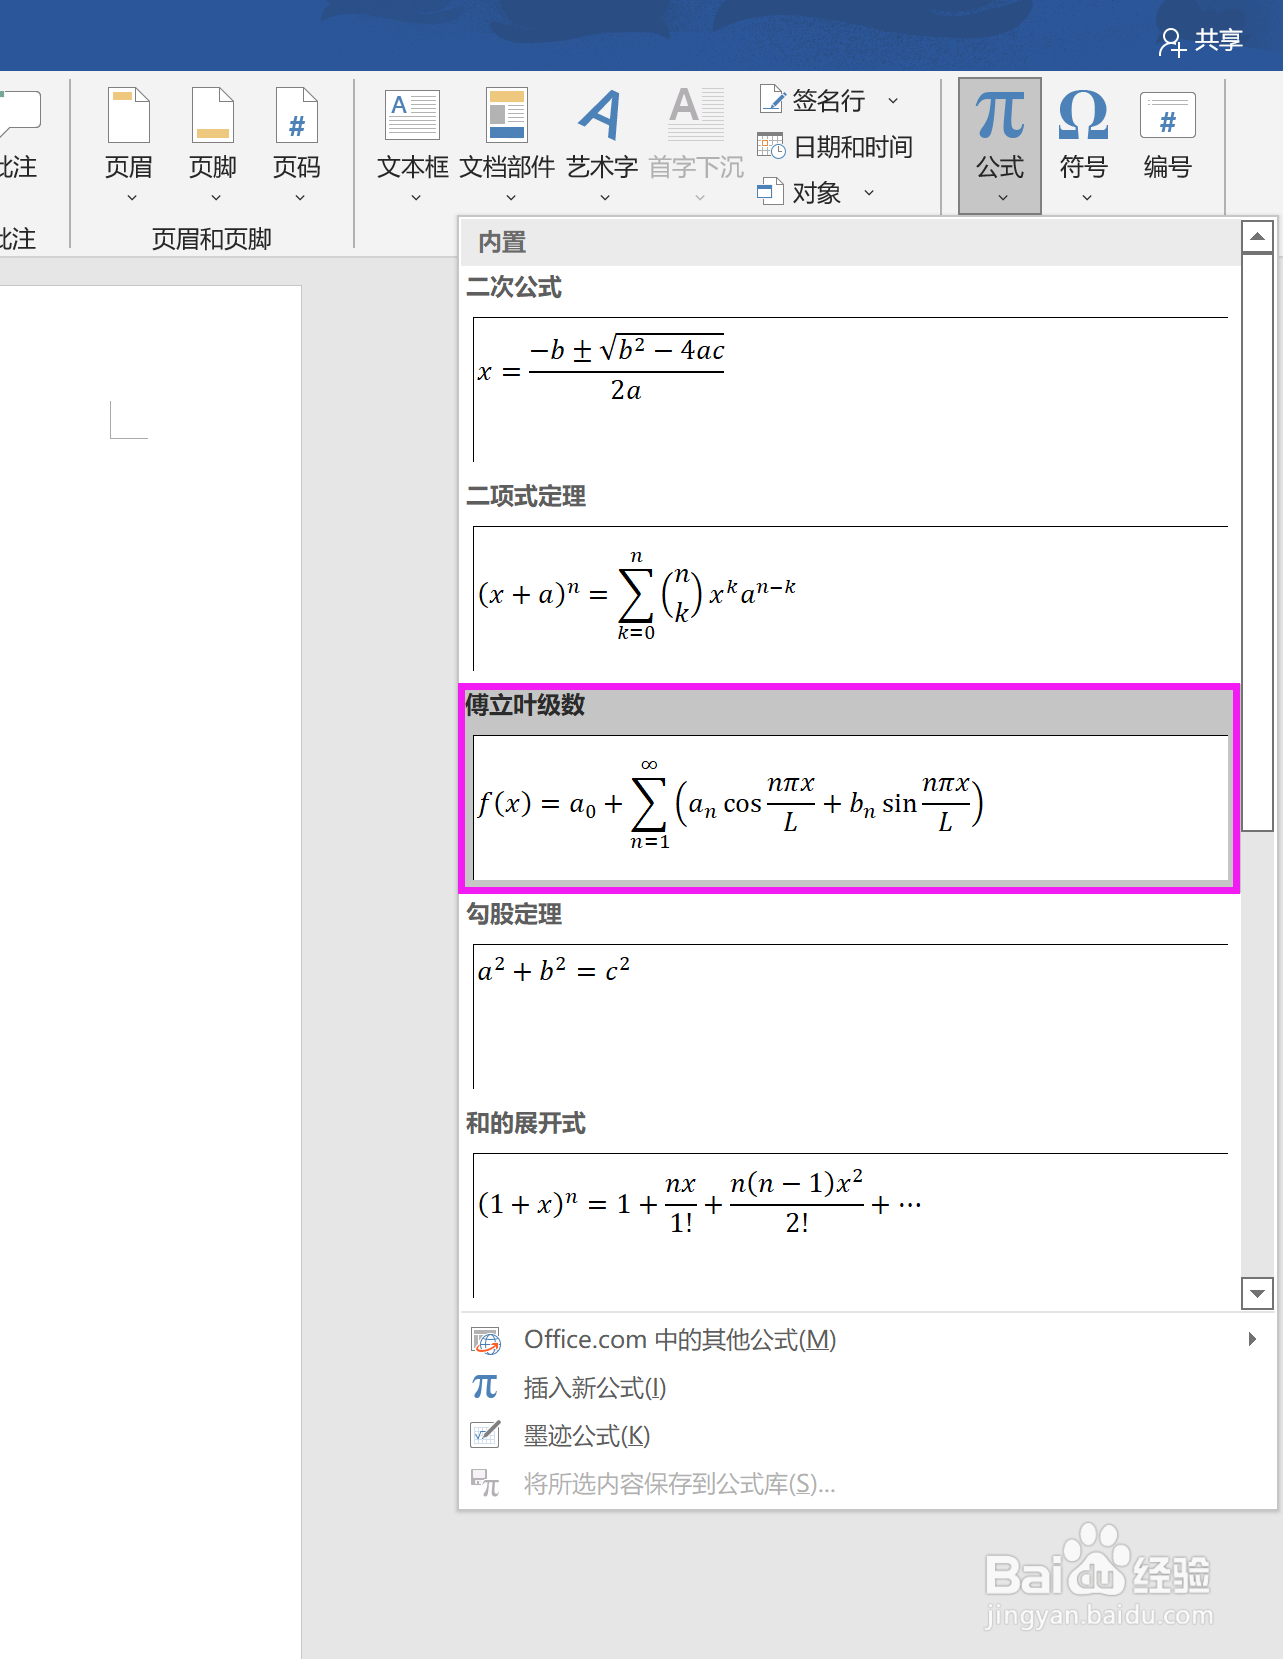The image size is (1283, 1659).
Task: Expand the Footer (页脚) dropdown arrow
Action: [x=215, y=198]
